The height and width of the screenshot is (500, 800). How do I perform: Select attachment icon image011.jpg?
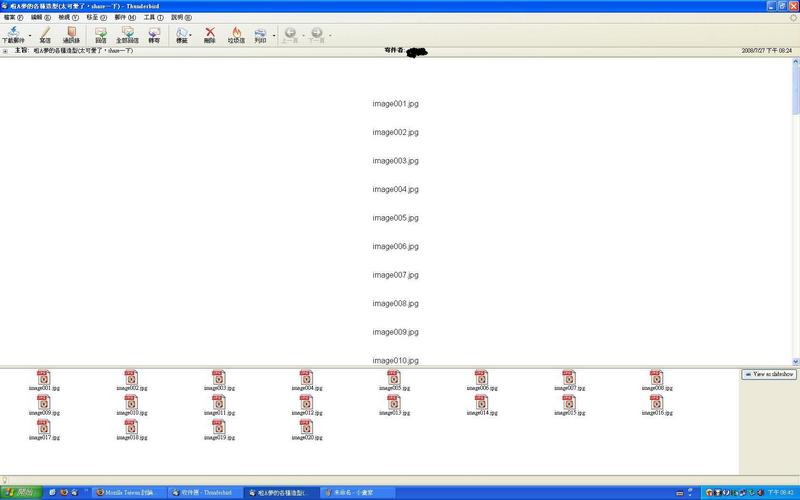[219, 402]
